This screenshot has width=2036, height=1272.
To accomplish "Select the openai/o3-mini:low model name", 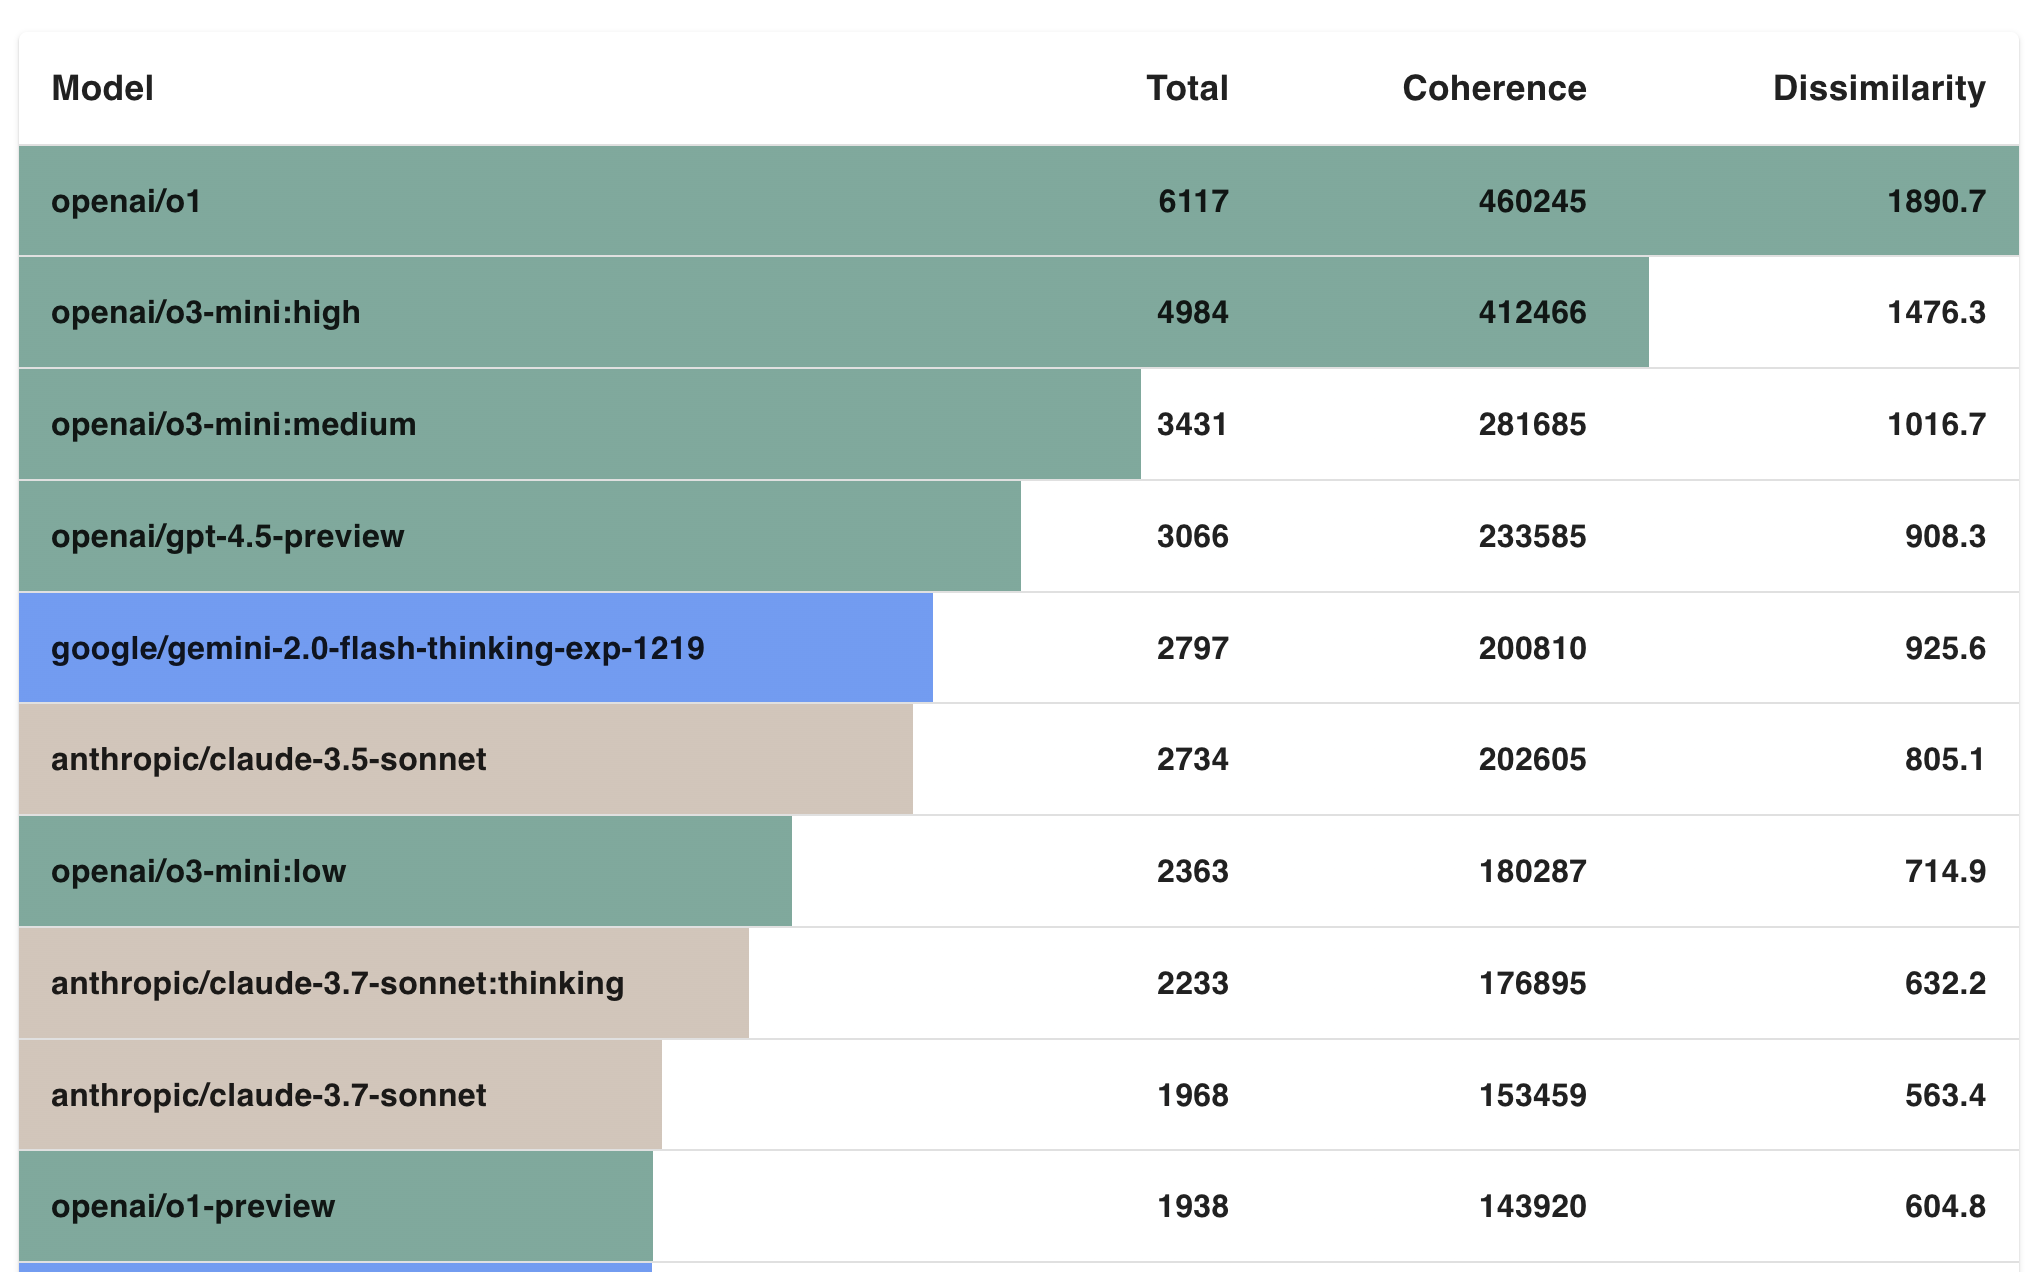I will (198, 871).
